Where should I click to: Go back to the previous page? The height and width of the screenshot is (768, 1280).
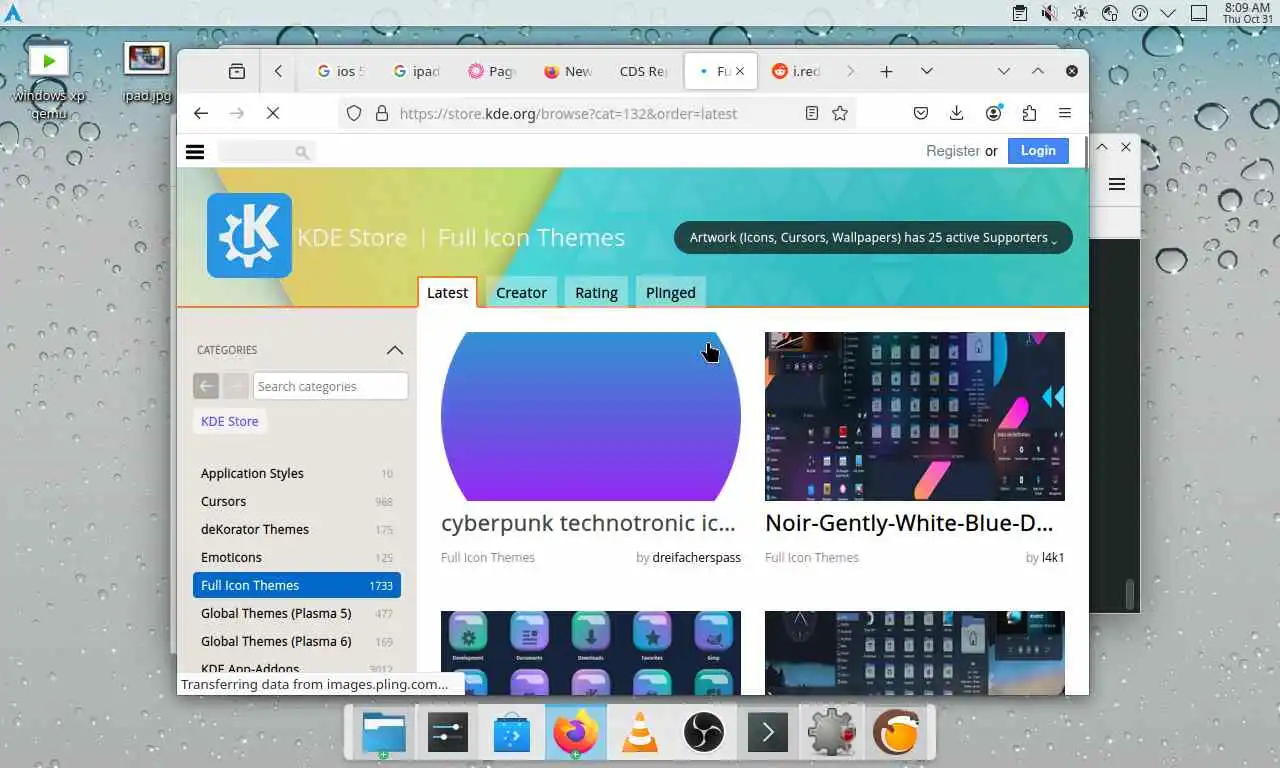[201, 113]
